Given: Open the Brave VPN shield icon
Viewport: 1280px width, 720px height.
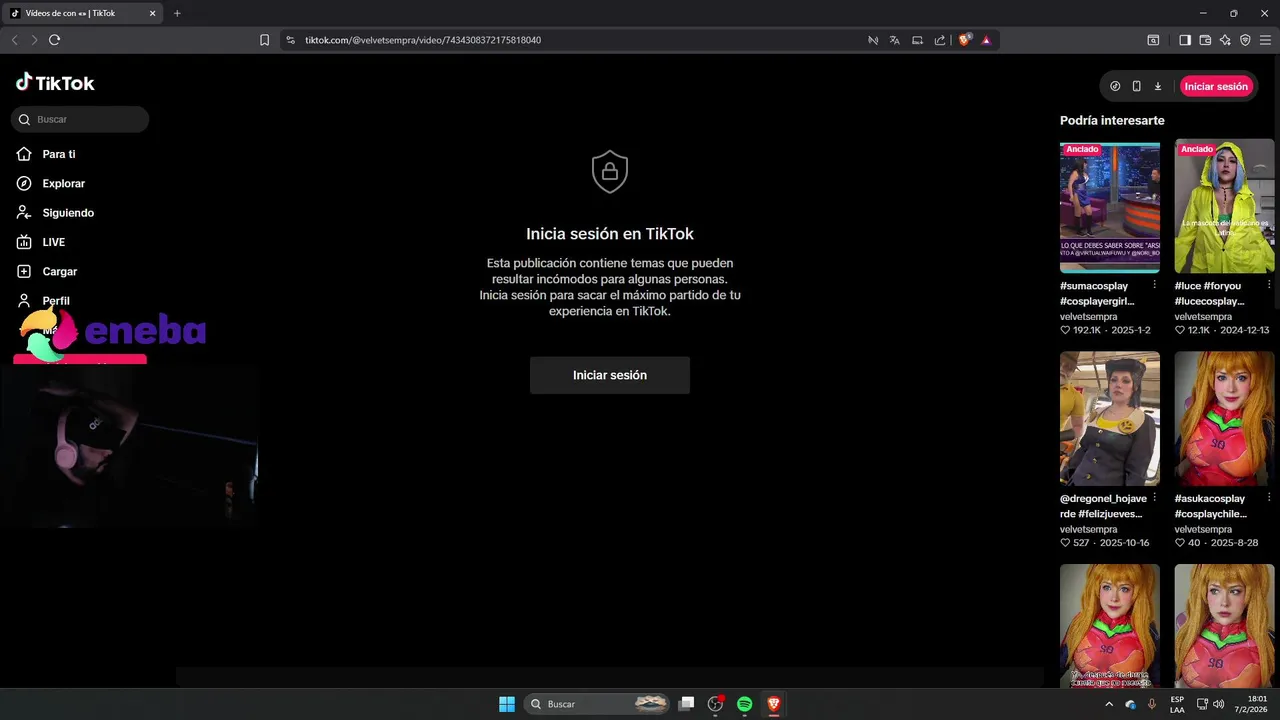Looking at the screenshot, I should [x=1245, y=40].
